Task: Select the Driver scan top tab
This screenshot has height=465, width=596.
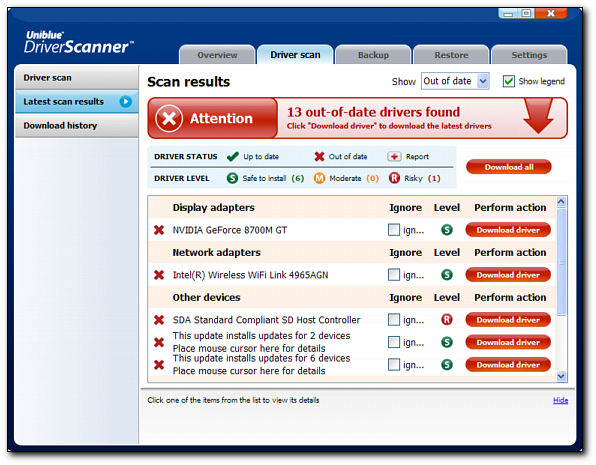Action: (x=295, y=55)
